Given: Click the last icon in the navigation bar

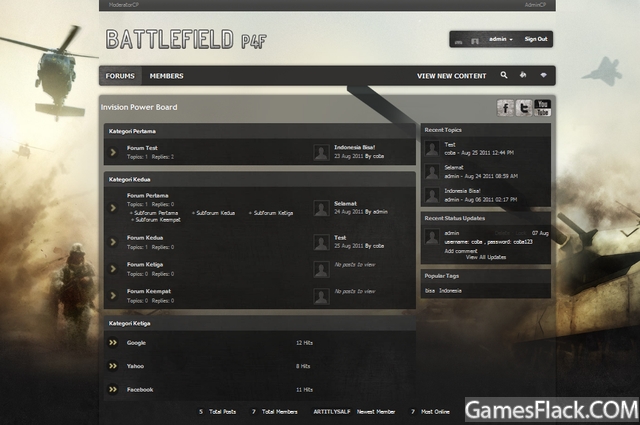Looking at the screenshot, I should (x=543, y=75).
